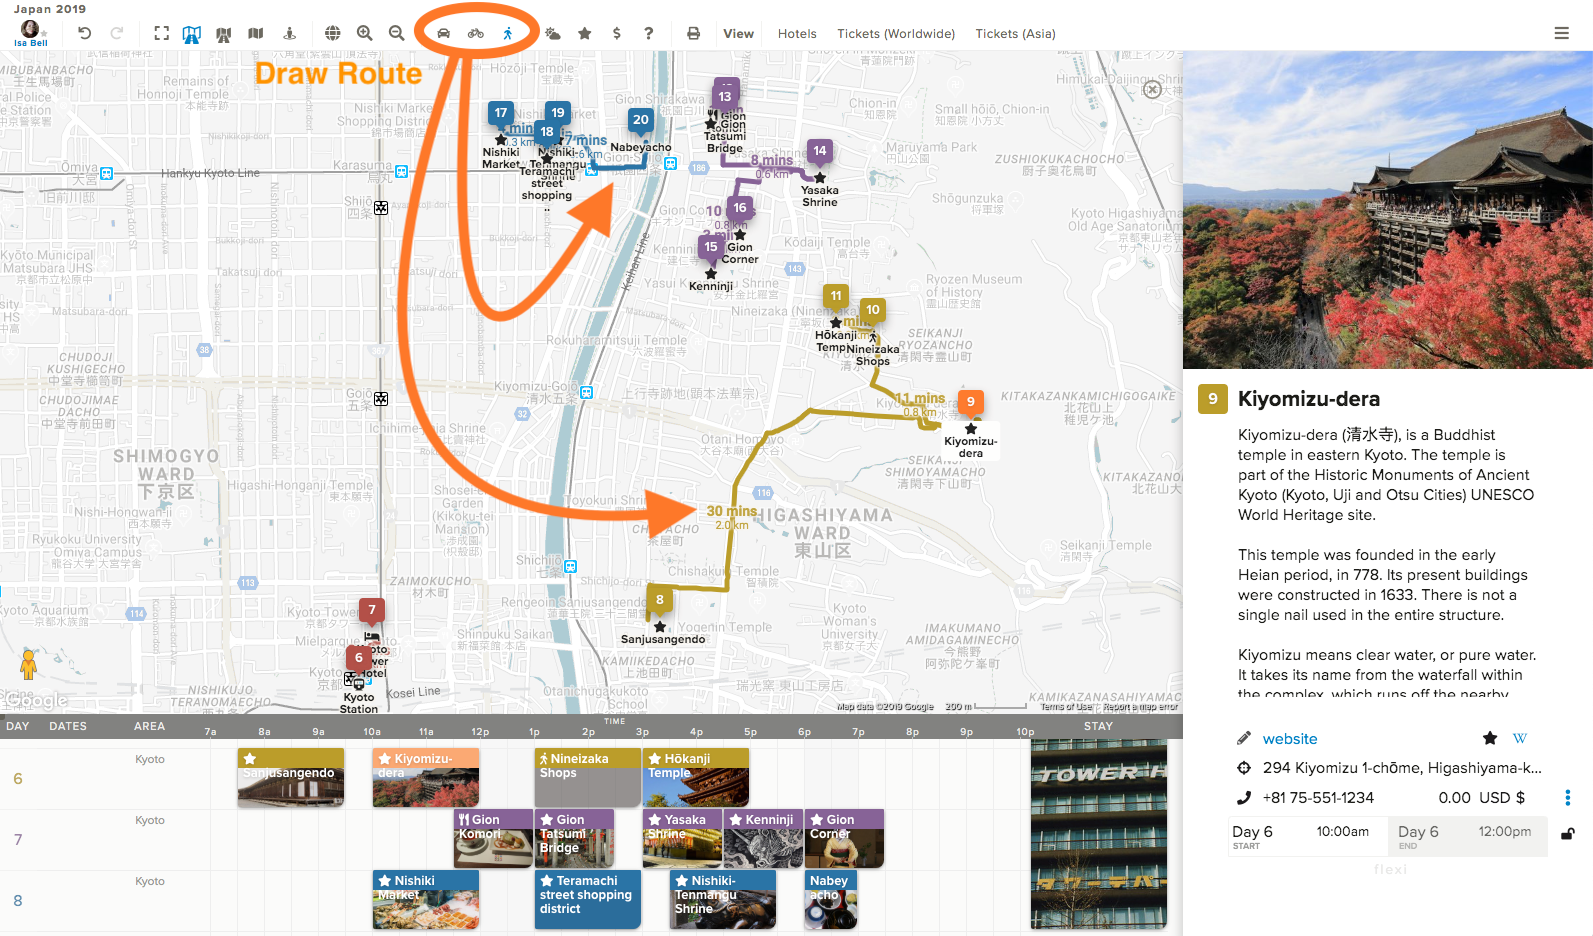Click the street view pegman toolbar icon
This screenshot has height=936, width=1593.
(290, 33)
